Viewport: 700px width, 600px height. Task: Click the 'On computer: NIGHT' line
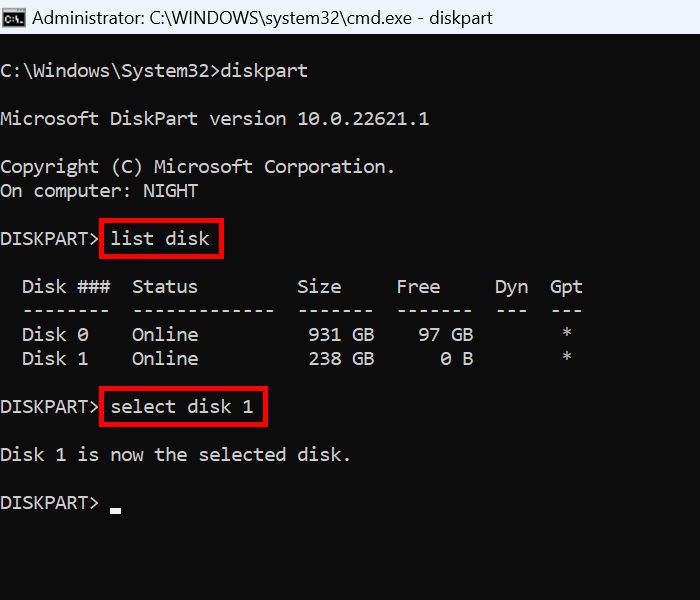(99, 191)
